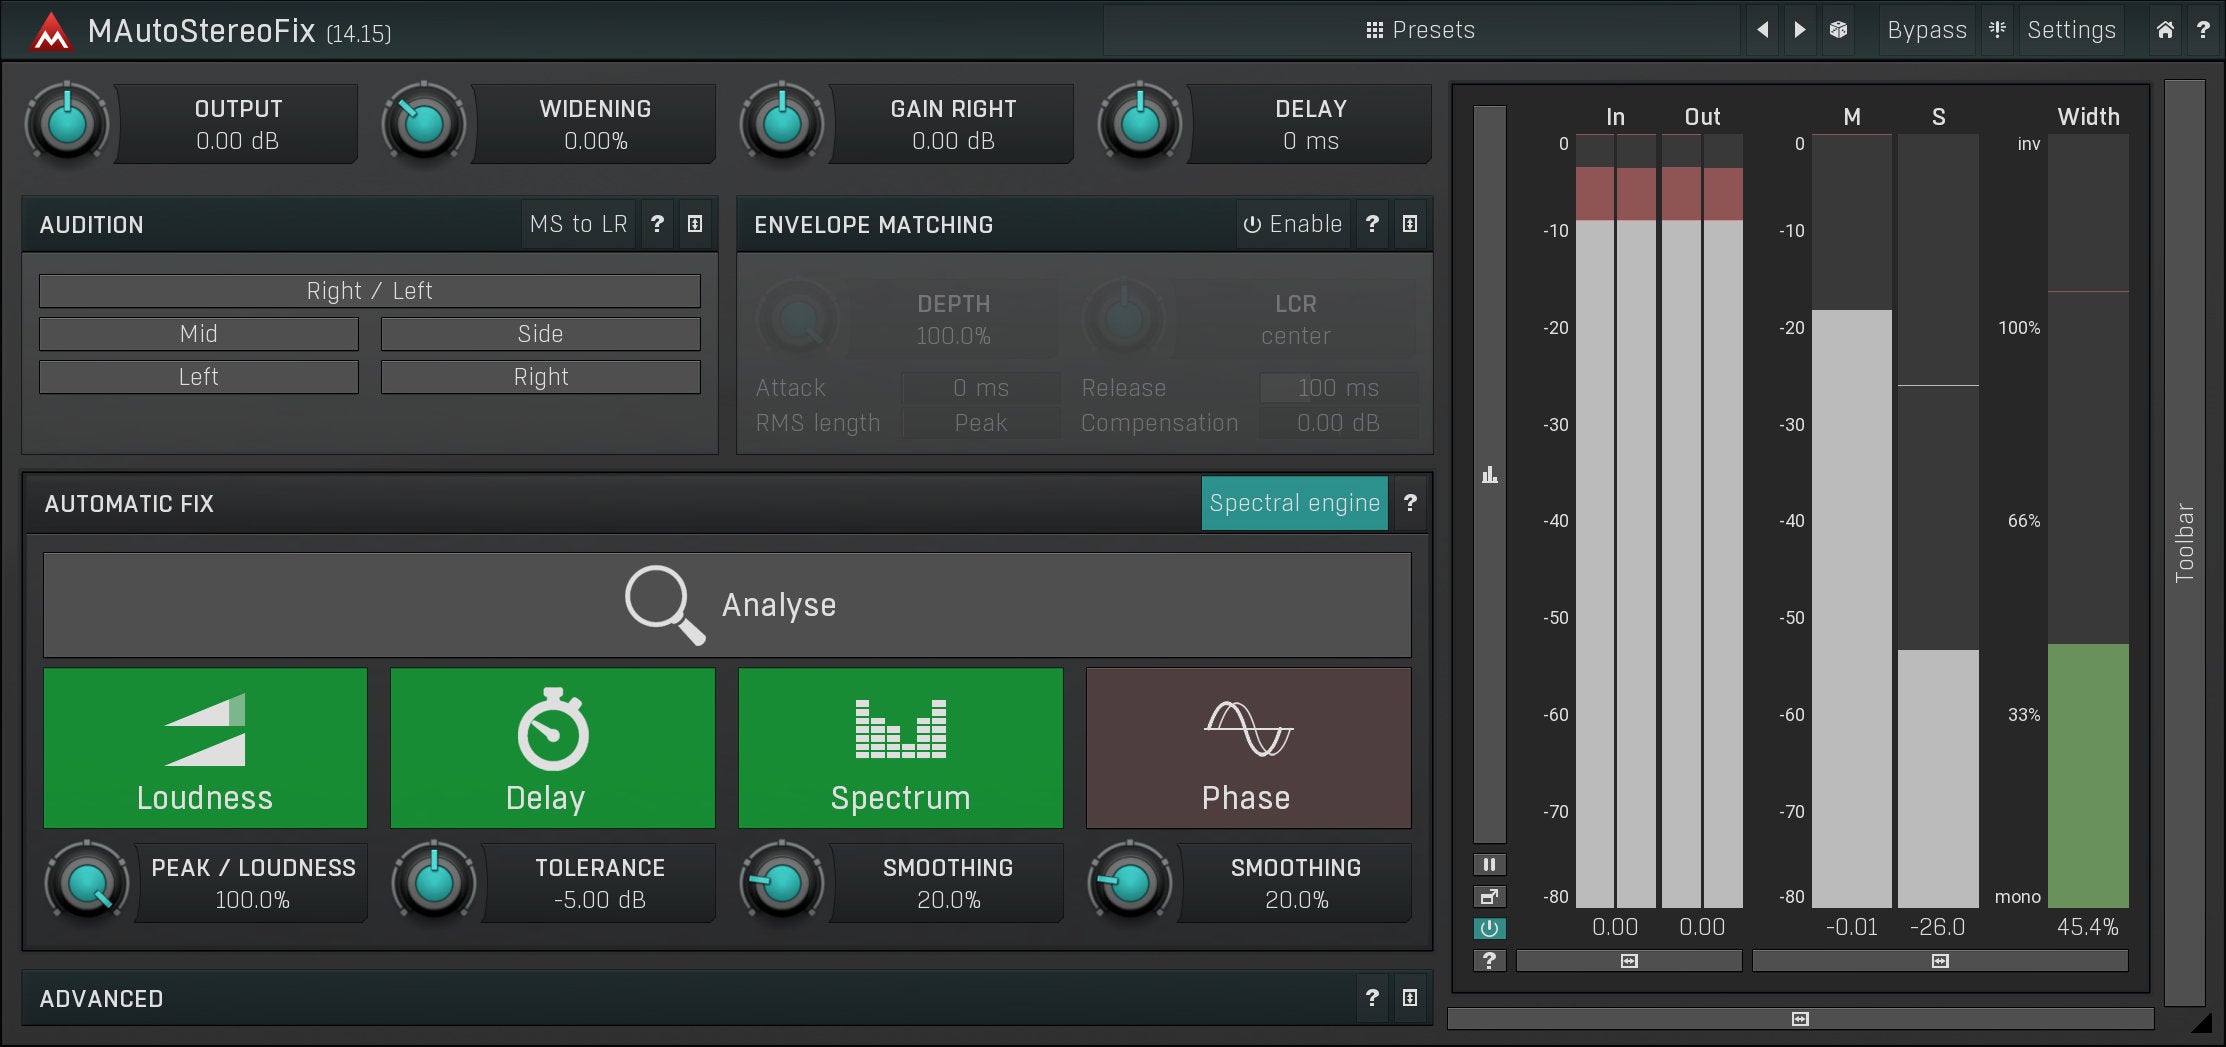Open the Settings menu
Screen dimensions: 2226x1047
[2071, 30]
